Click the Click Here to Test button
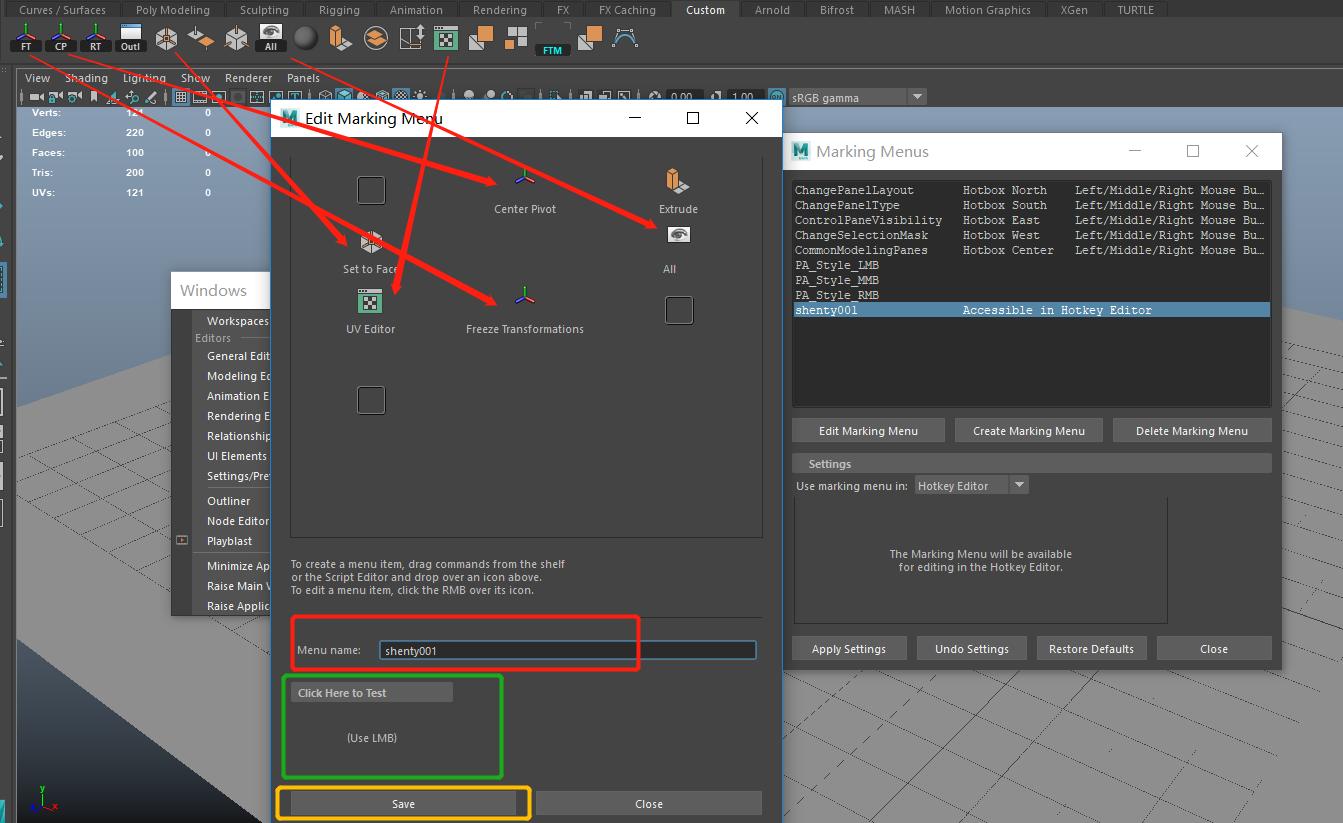The image size is (1343, 823). tap(372, 693)
